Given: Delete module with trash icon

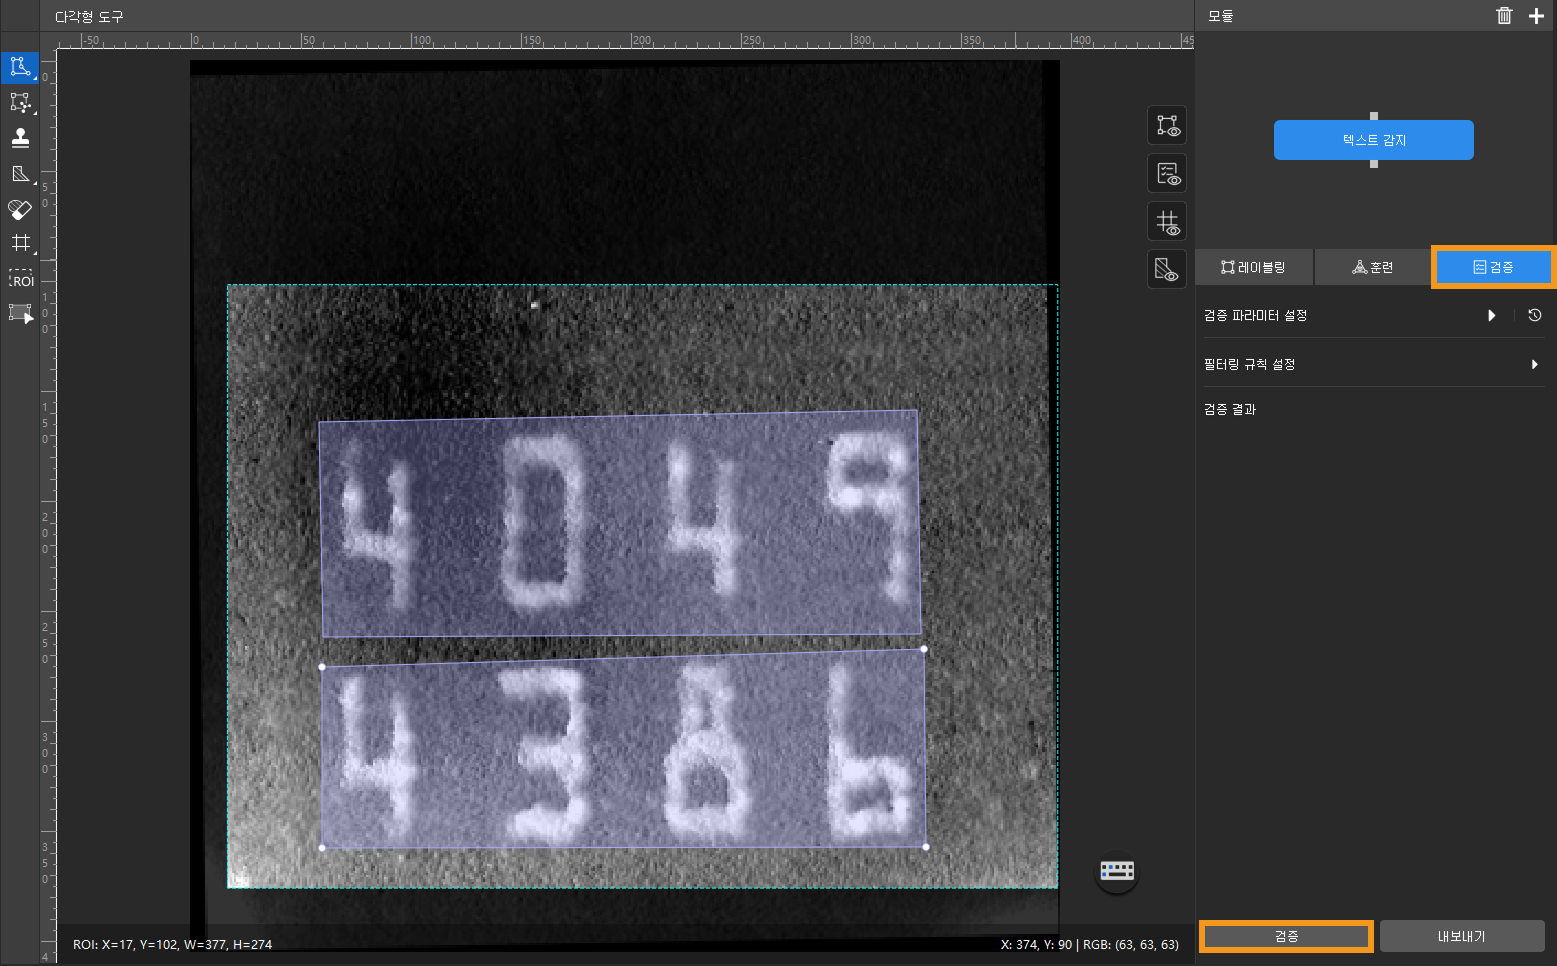Looking at the screenshot, I should (x=1504, y=15).
